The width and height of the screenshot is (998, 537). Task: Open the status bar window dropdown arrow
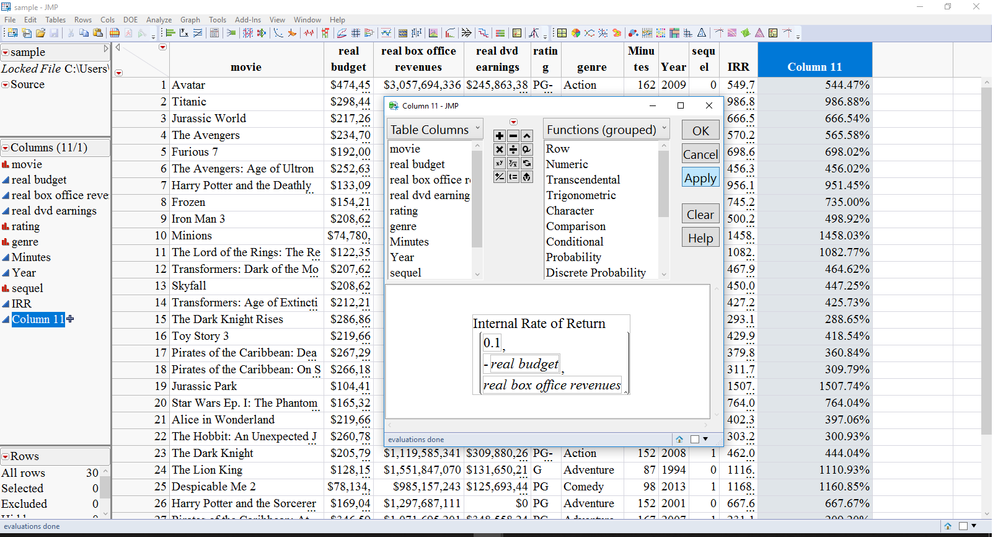(974, 526)
